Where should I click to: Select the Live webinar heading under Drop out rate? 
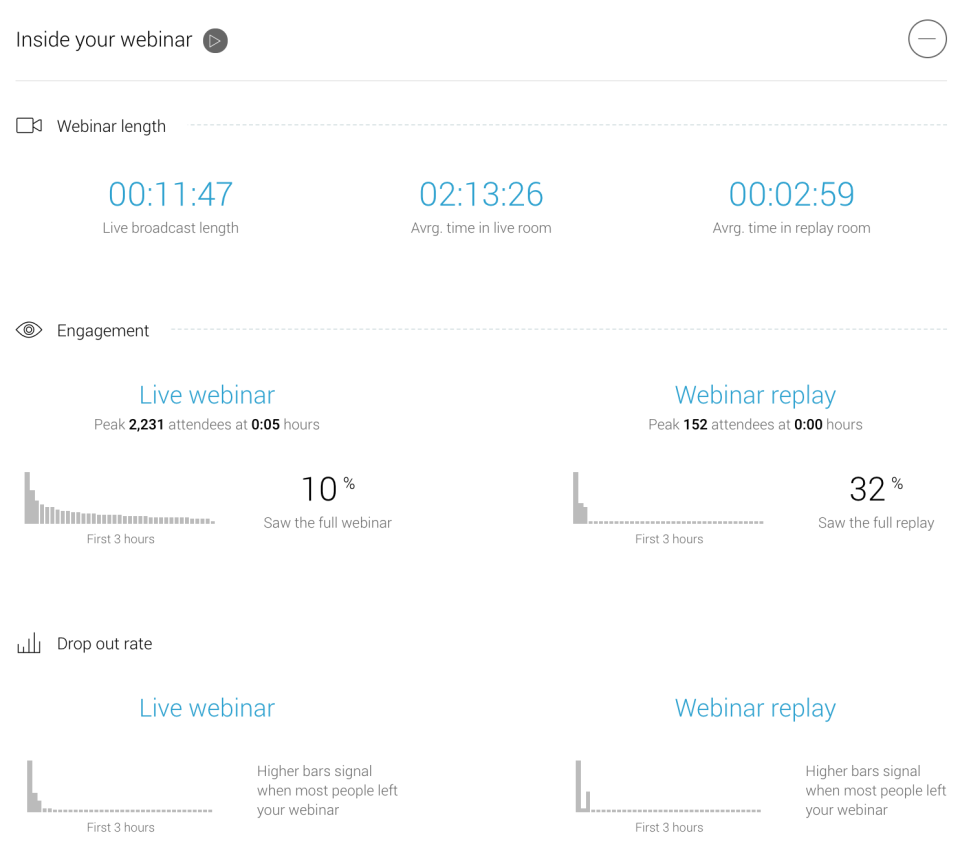click(206, 708)
